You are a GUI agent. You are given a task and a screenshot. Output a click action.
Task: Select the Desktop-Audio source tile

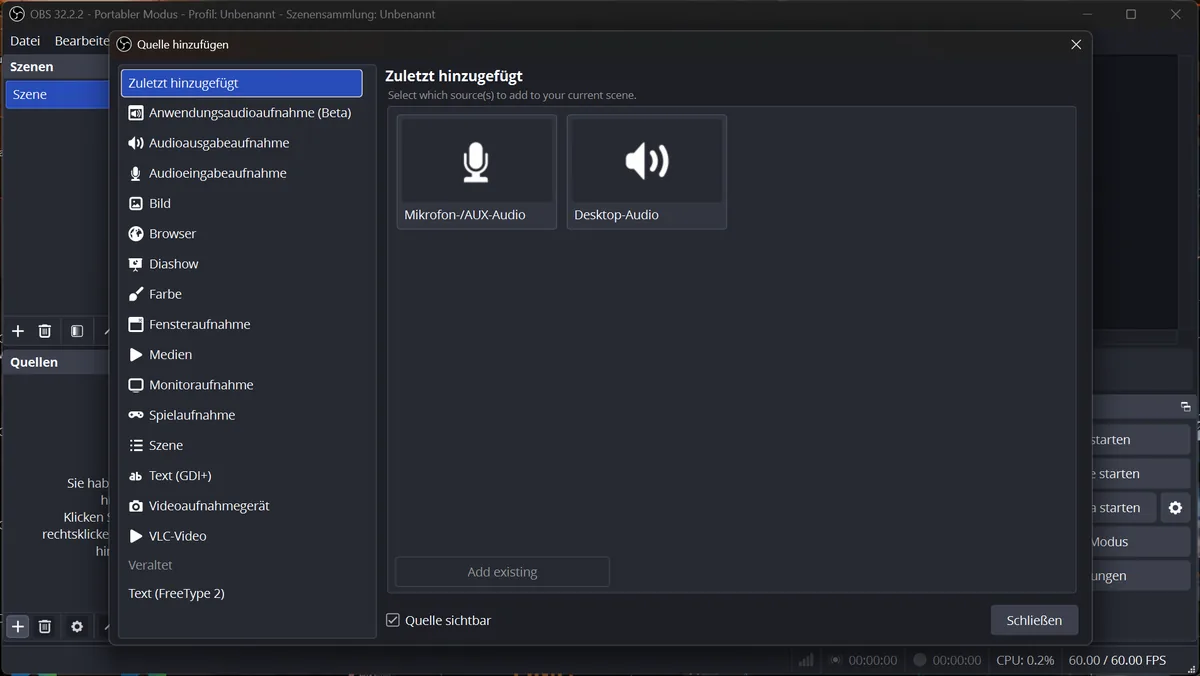tap(647, 172)
